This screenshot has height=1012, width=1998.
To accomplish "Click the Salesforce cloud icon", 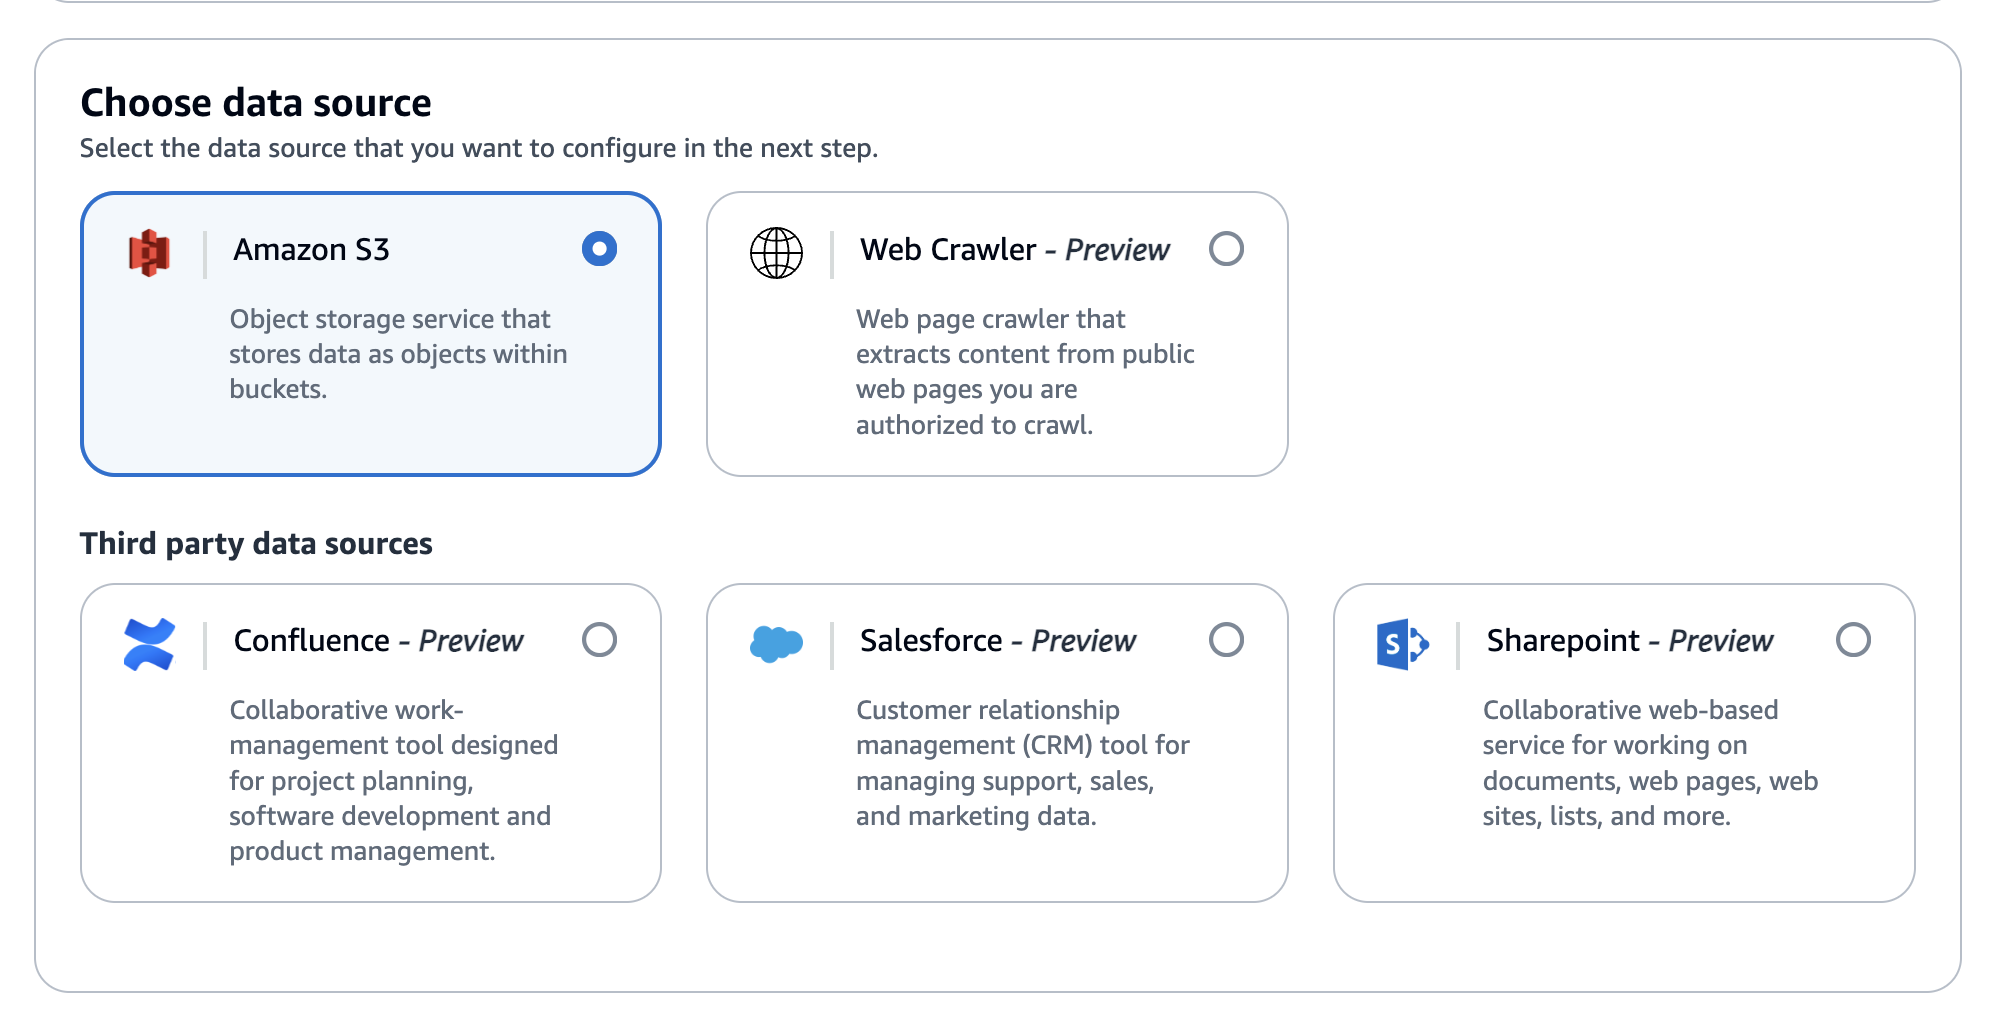I will [x=776, y=644].
